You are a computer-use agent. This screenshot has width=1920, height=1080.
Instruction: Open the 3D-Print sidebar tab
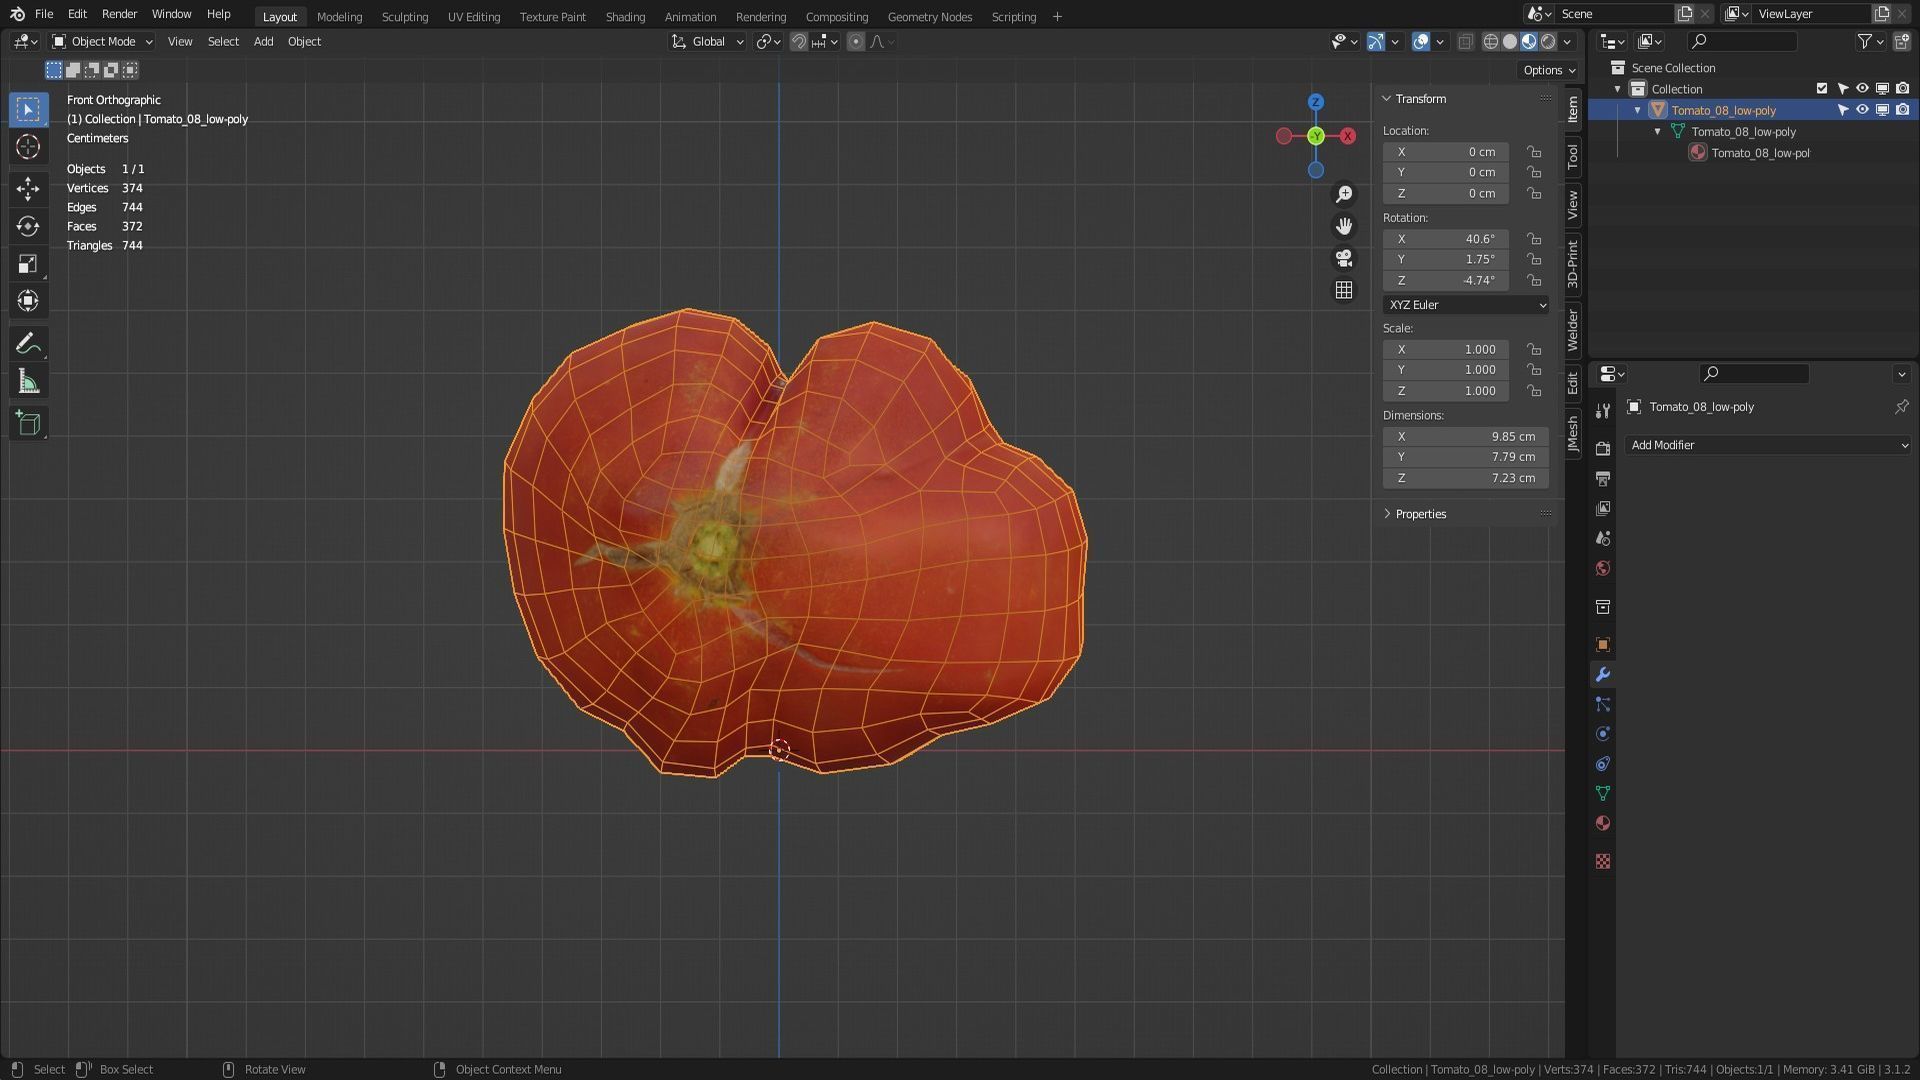point(1573,264)
